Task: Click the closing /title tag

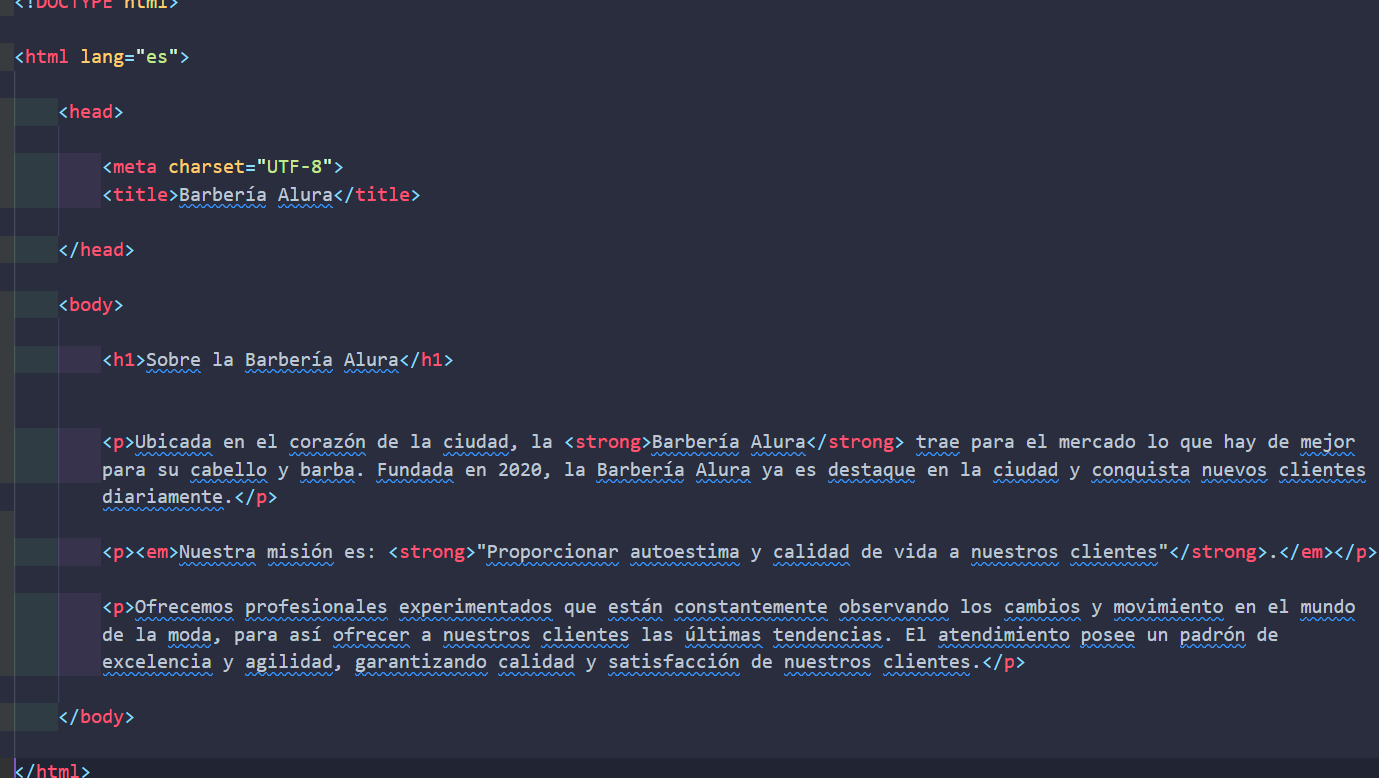Action: click(377, 195)
